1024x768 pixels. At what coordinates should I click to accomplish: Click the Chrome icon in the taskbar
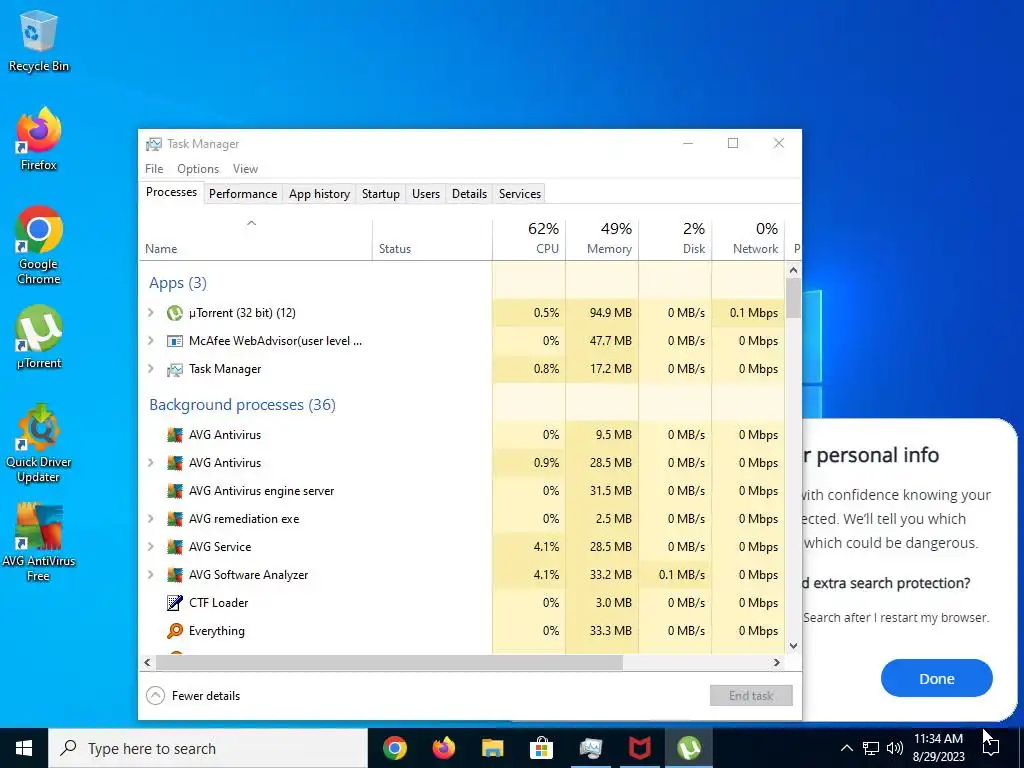[x=394, y=748]
